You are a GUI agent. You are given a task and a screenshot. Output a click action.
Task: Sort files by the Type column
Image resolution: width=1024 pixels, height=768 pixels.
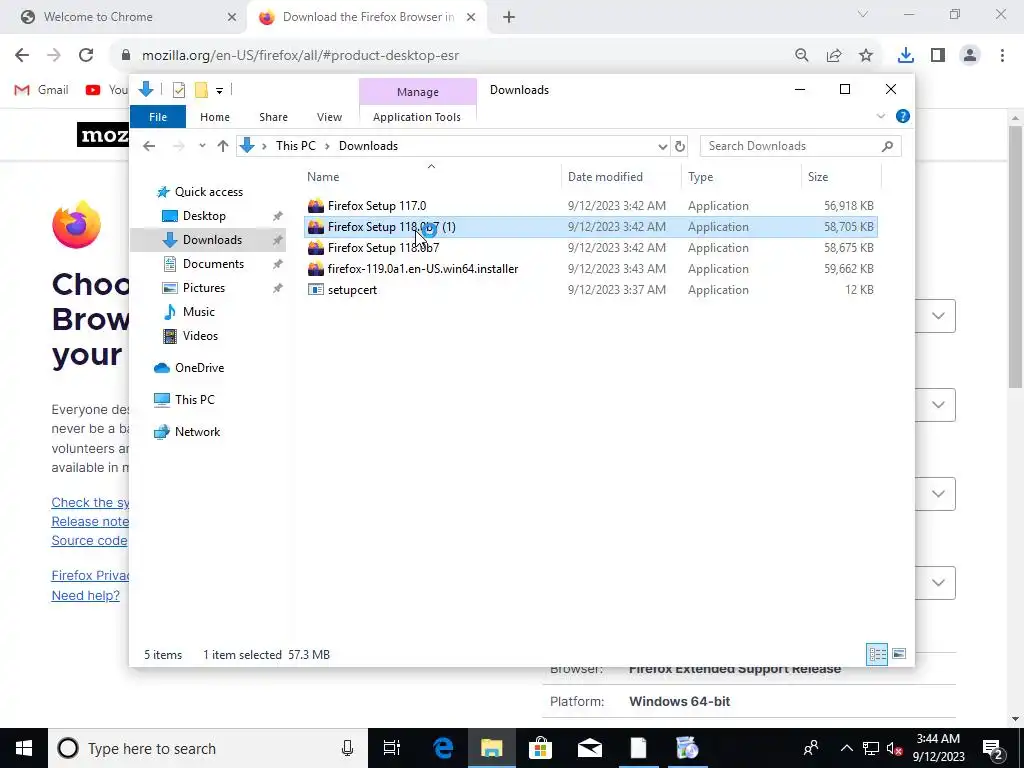point(741,177)
